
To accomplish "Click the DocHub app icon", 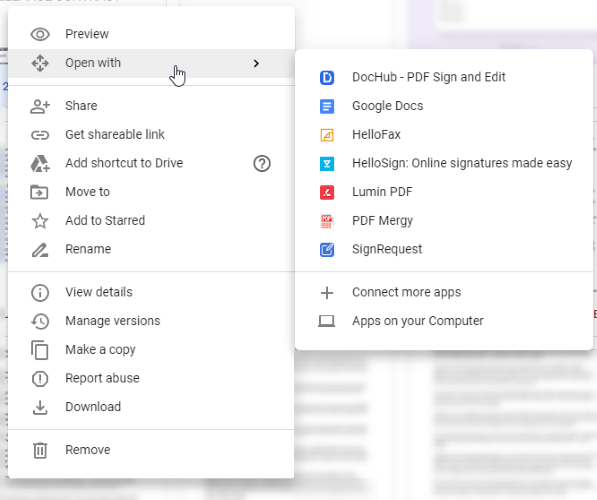I will pyautogui.click(x=327, y=78).
